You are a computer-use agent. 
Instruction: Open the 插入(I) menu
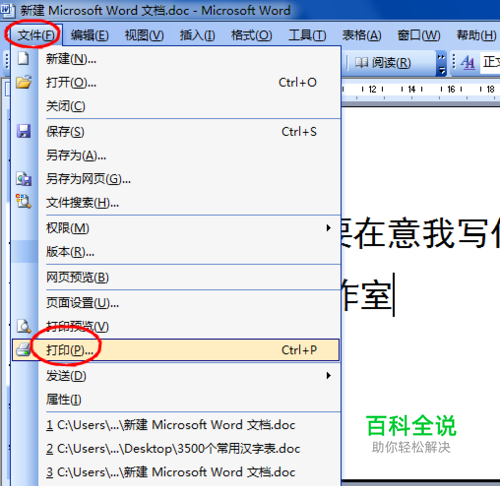click(x=197, y=35)
